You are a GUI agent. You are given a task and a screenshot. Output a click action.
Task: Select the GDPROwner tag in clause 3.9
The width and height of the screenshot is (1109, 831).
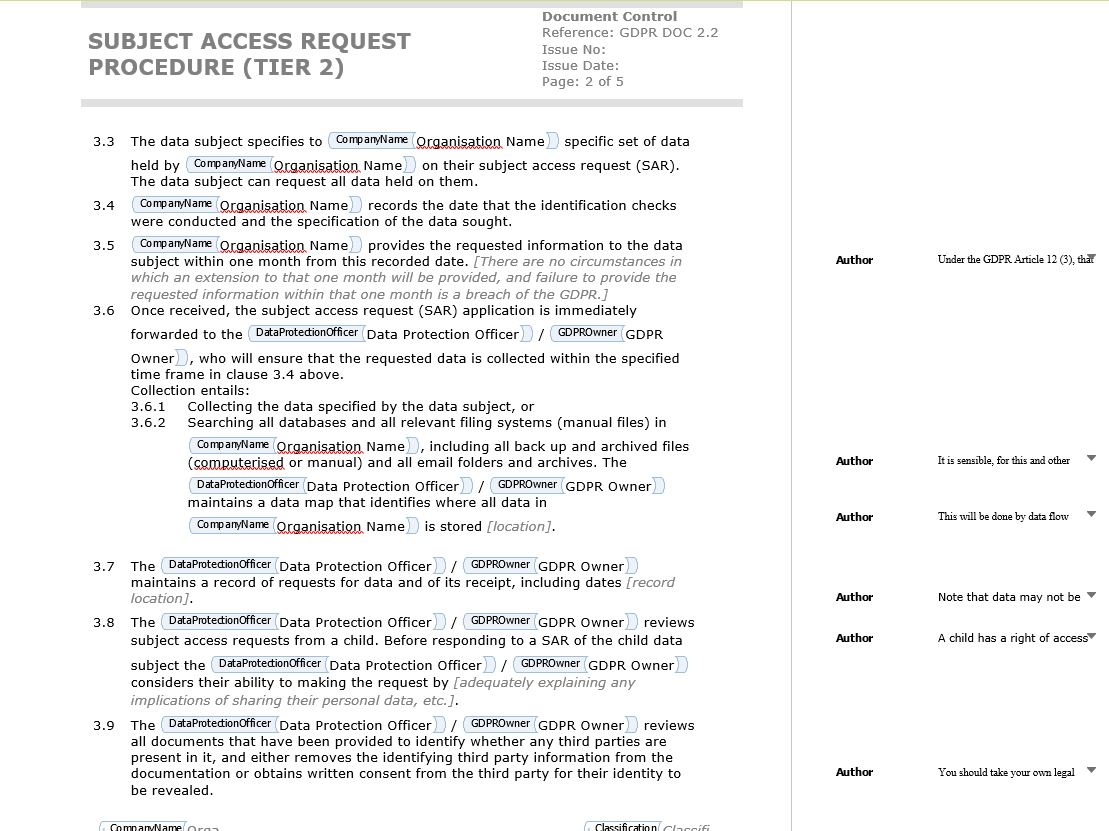coord(498,724)
